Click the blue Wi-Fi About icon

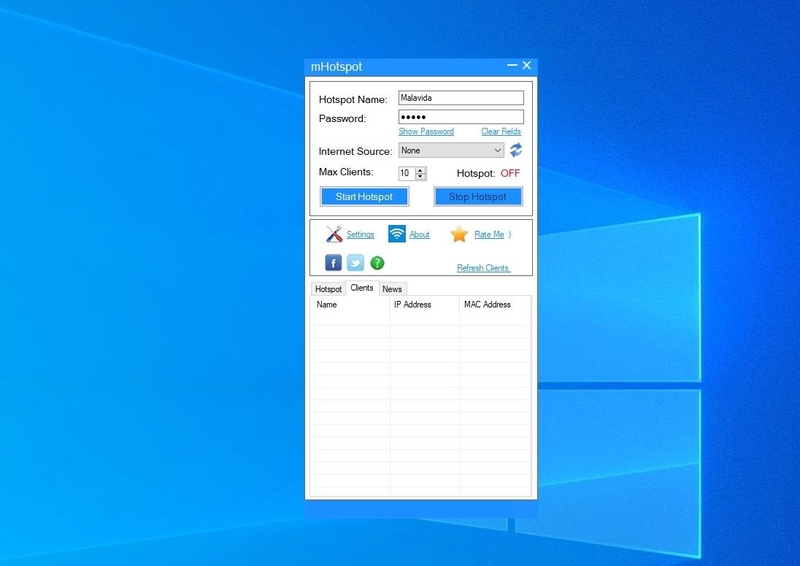coord(396,234)
